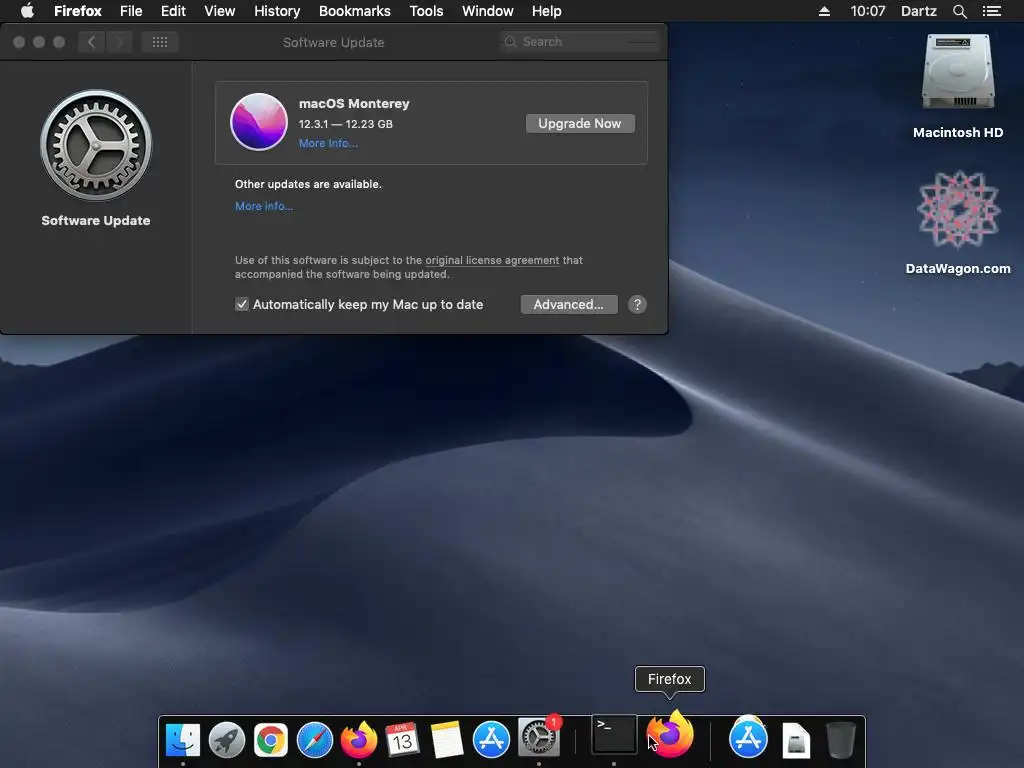This screenshot has width=1024, height=768.
Task: Click the Software Update gear icon
Action: (x=96, y=145)
